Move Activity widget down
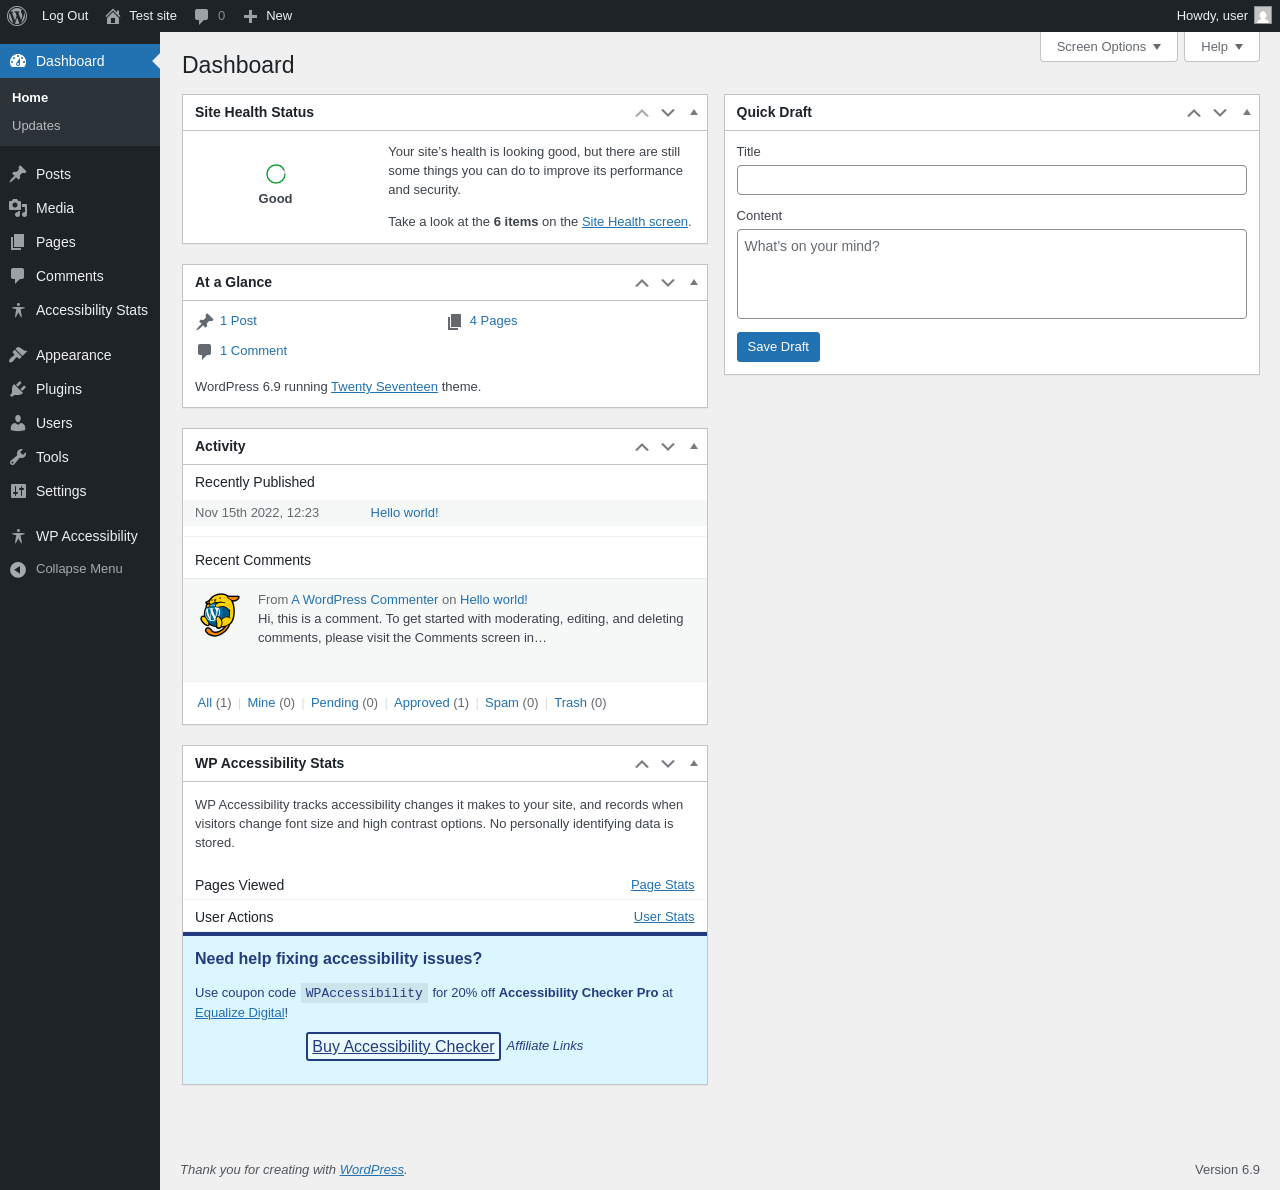The width and height of the screenshot is (1280, 1190). [x=668, y=447]
